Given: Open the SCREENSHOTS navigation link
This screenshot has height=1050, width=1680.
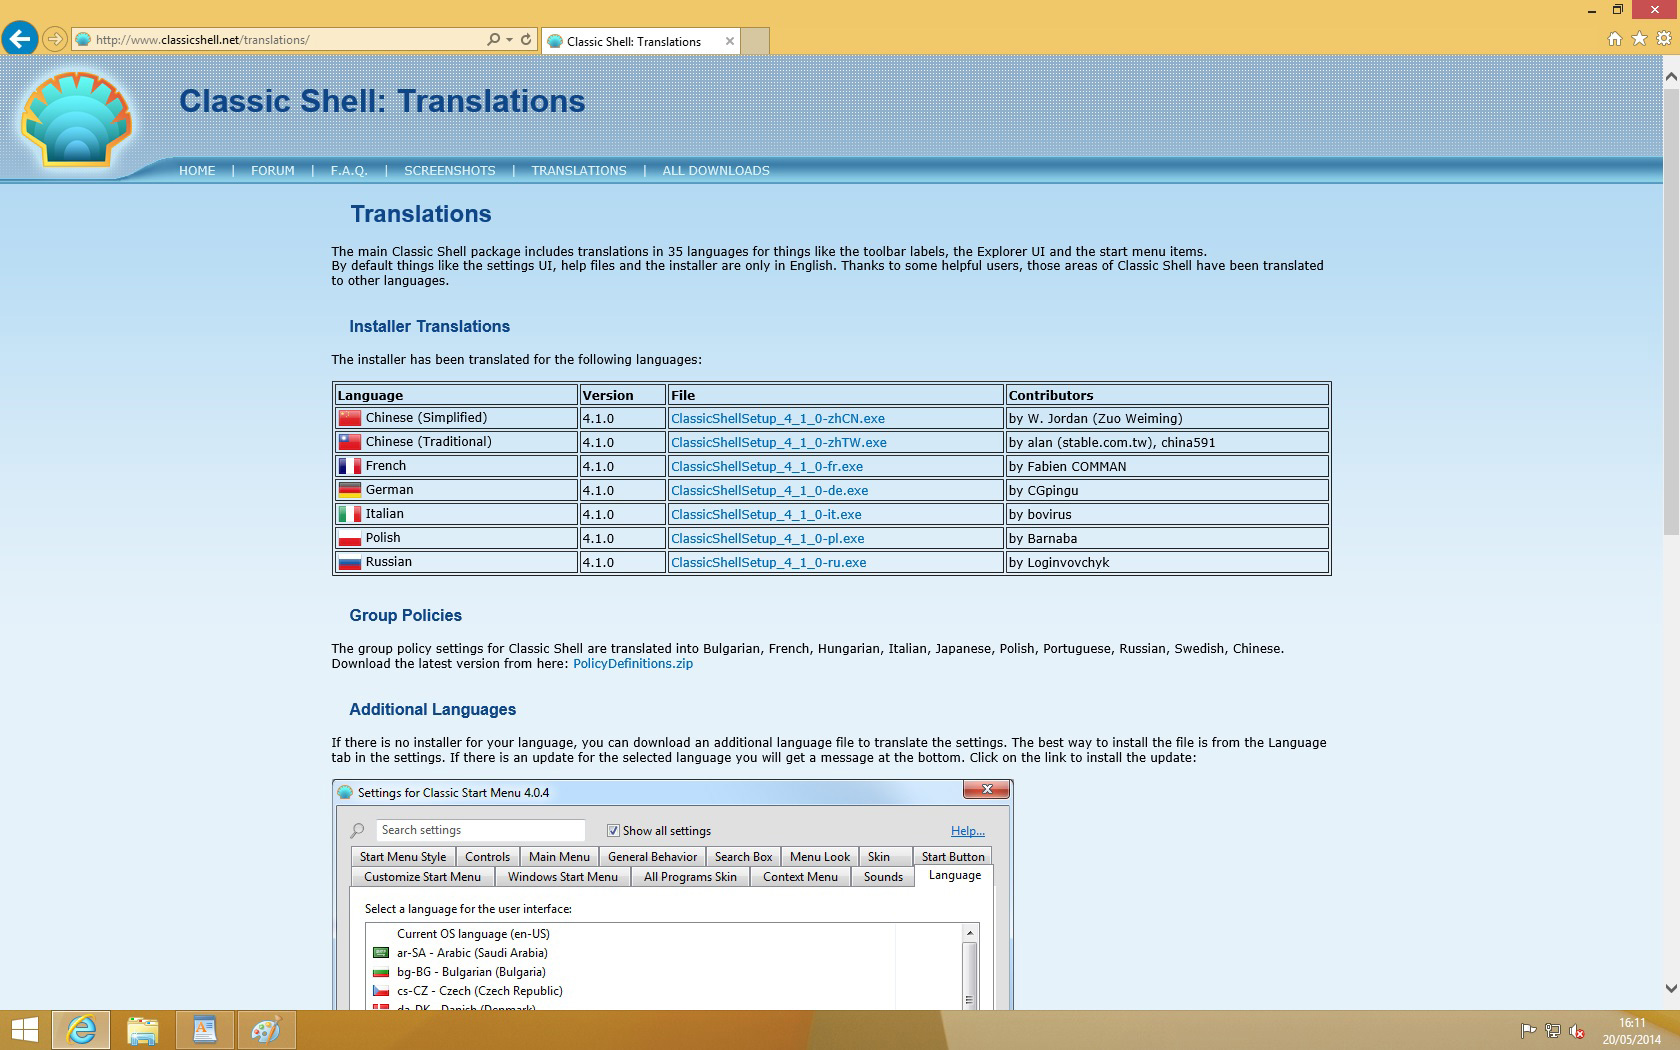Looking at the screenshot, I should click(x=450, y=171).
